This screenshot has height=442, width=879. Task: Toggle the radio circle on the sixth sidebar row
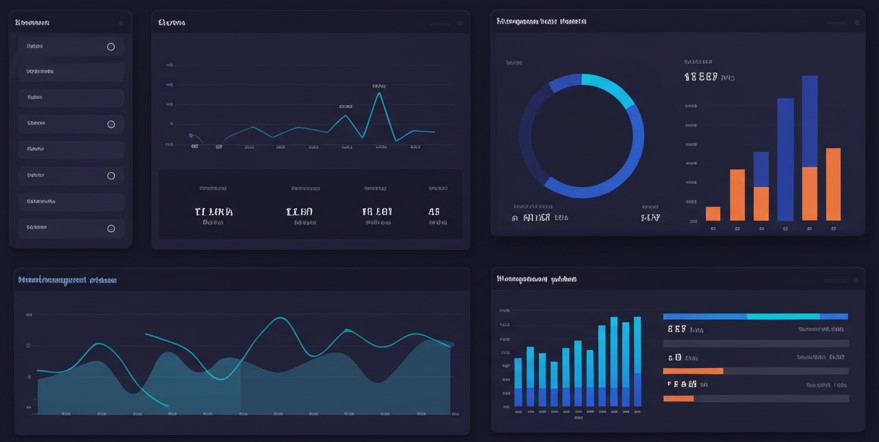coord(111,176)
